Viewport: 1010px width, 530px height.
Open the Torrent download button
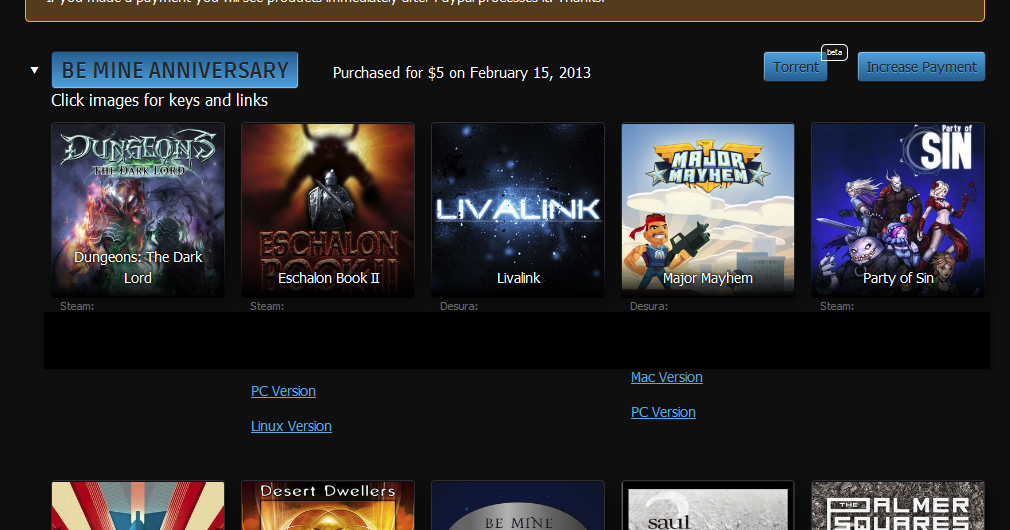(x=796, y=67)
